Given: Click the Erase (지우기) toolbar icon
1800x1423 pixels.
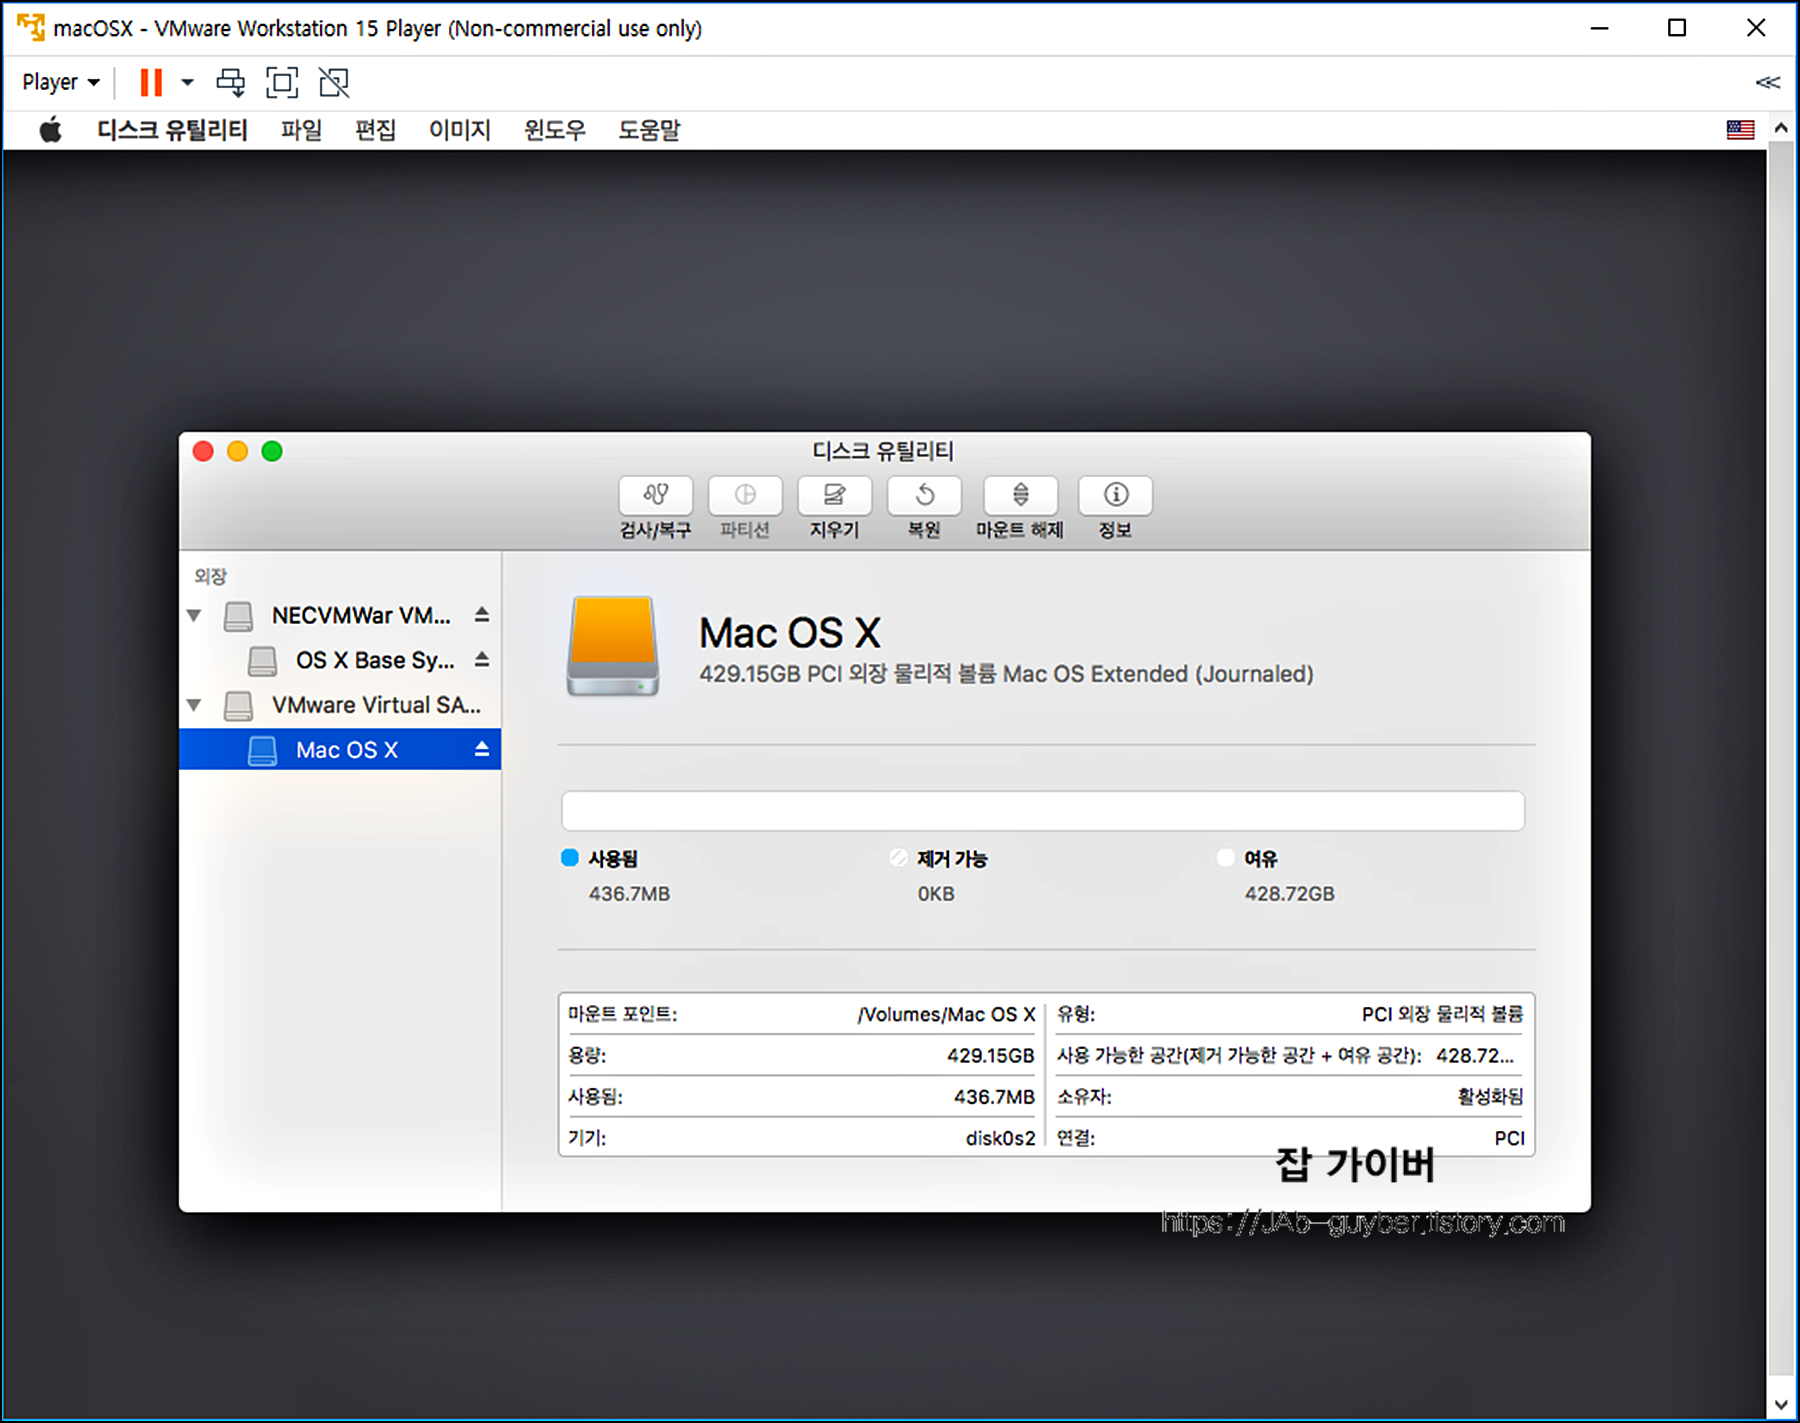Looking at the screenshot, I should [x=834, y=495].
